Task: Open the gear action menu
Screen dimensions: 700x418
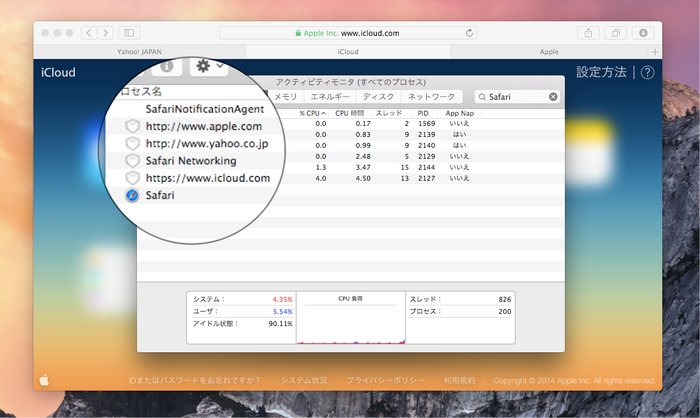Action: click(x=209, y=66)
